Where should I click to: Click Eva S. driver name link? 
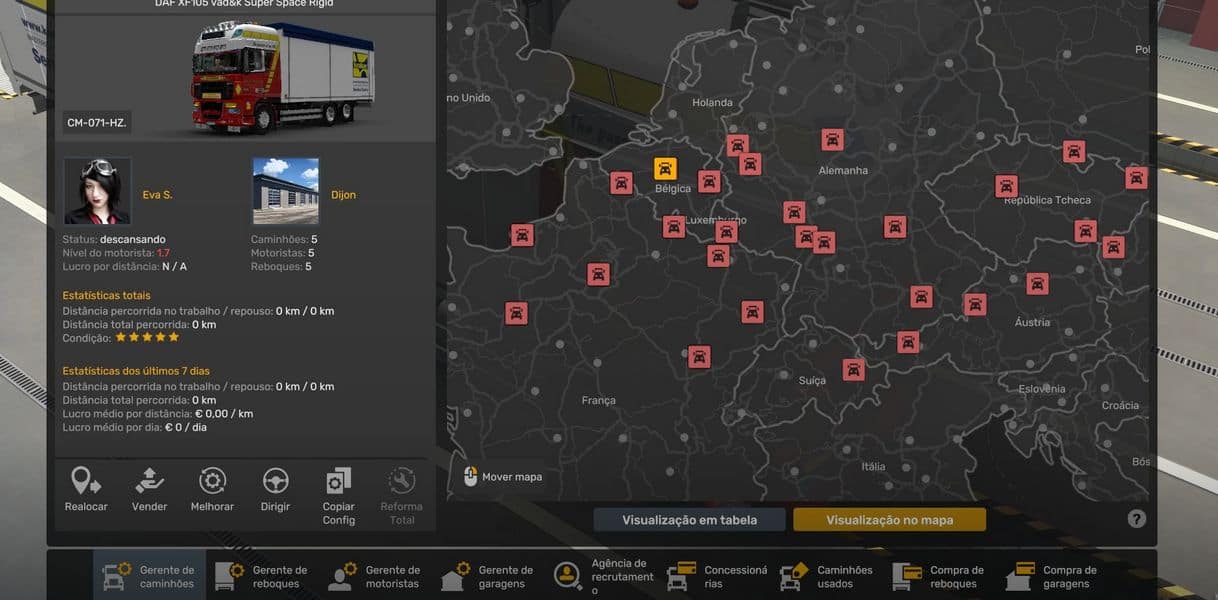click(157, 195)
